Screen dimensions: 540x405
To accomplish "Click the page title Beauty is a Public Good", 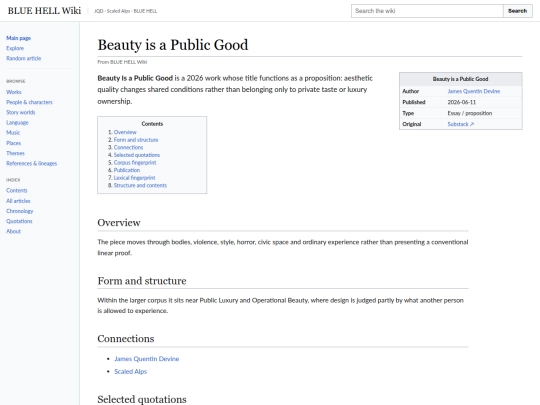I will tap(173, 45).
